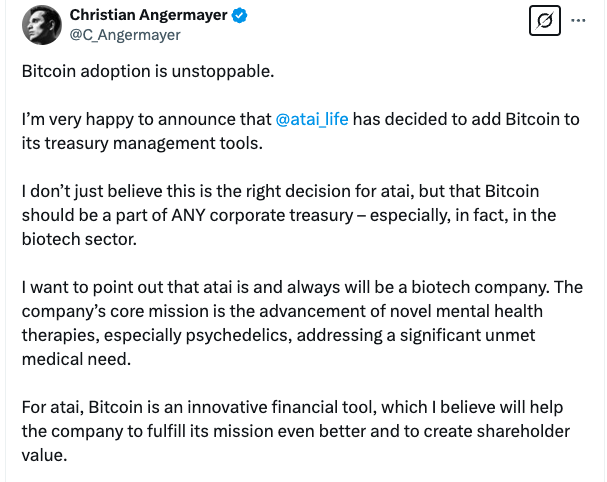This screenshot has width=607, height=482.
Task: Click the phrase "I want to point out"
Action: (87, 287)
